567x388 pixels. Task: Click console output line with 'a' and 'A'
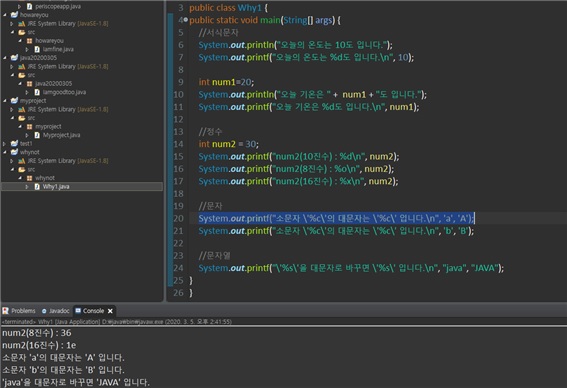click(x=63, y=358)
